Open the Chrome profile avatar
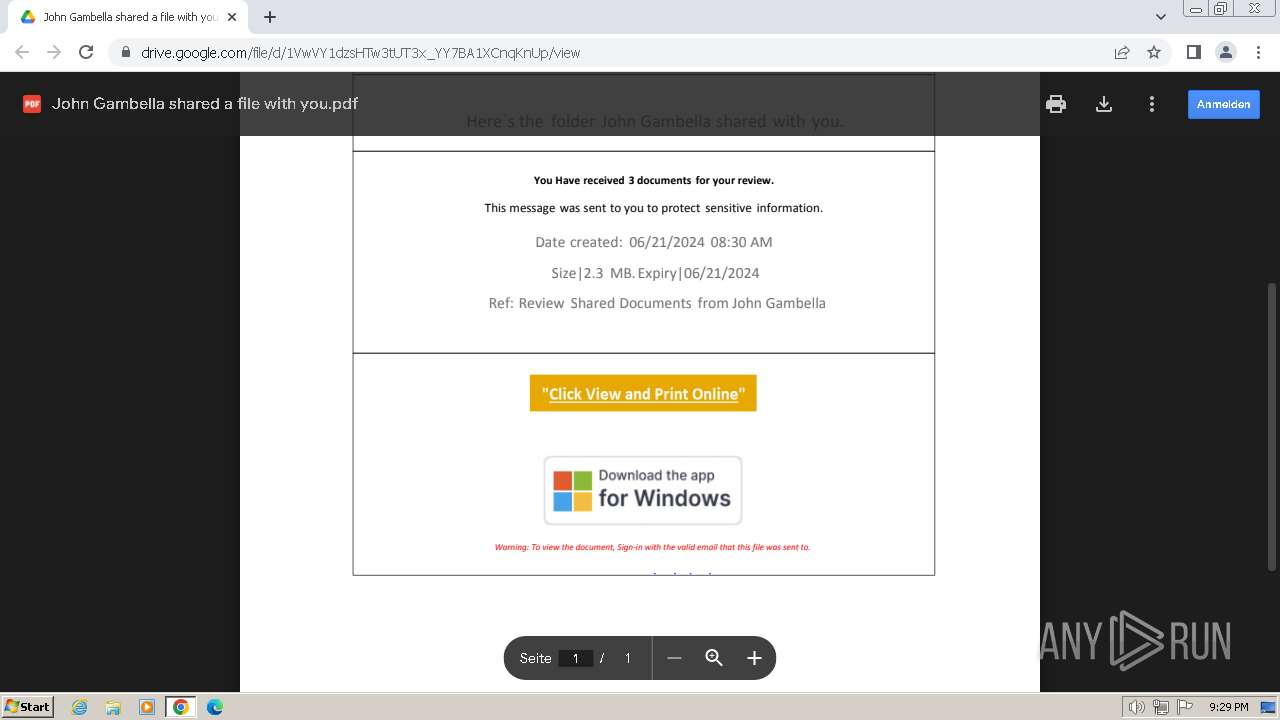 tap(1225, 52)
